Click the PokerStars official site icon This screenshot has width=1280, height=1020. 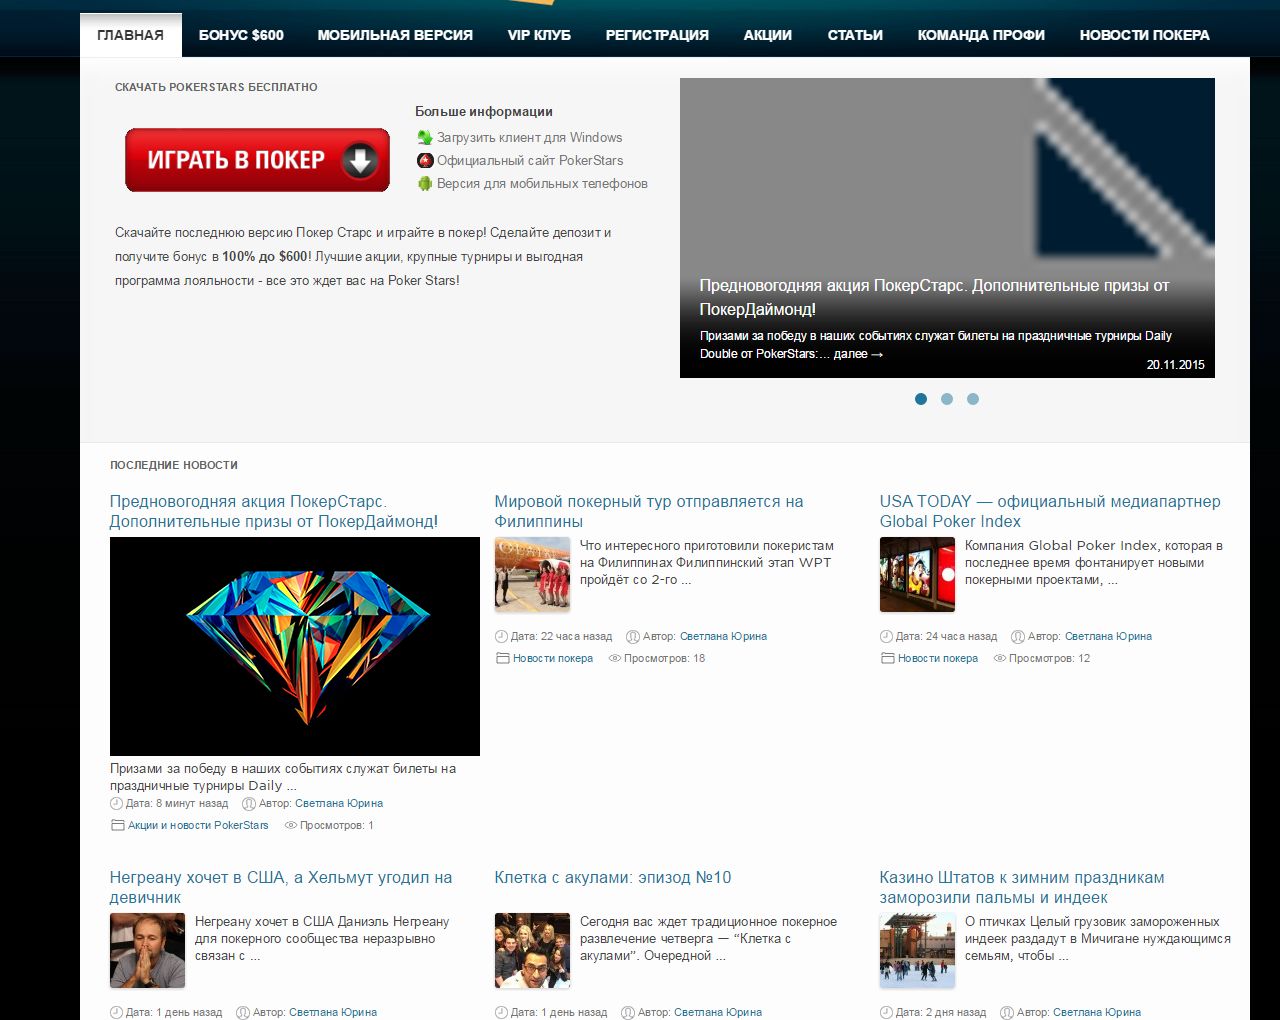pos(425,161)
